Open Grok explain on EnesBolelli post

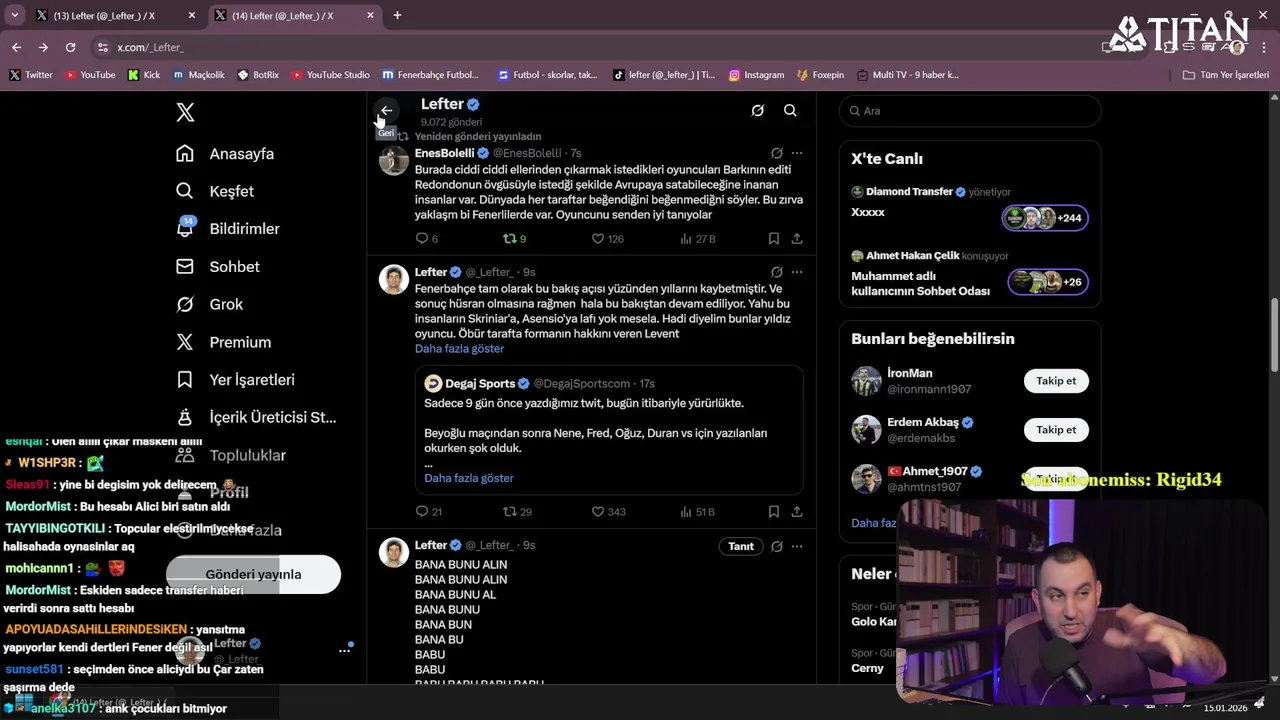coord(777,153)
